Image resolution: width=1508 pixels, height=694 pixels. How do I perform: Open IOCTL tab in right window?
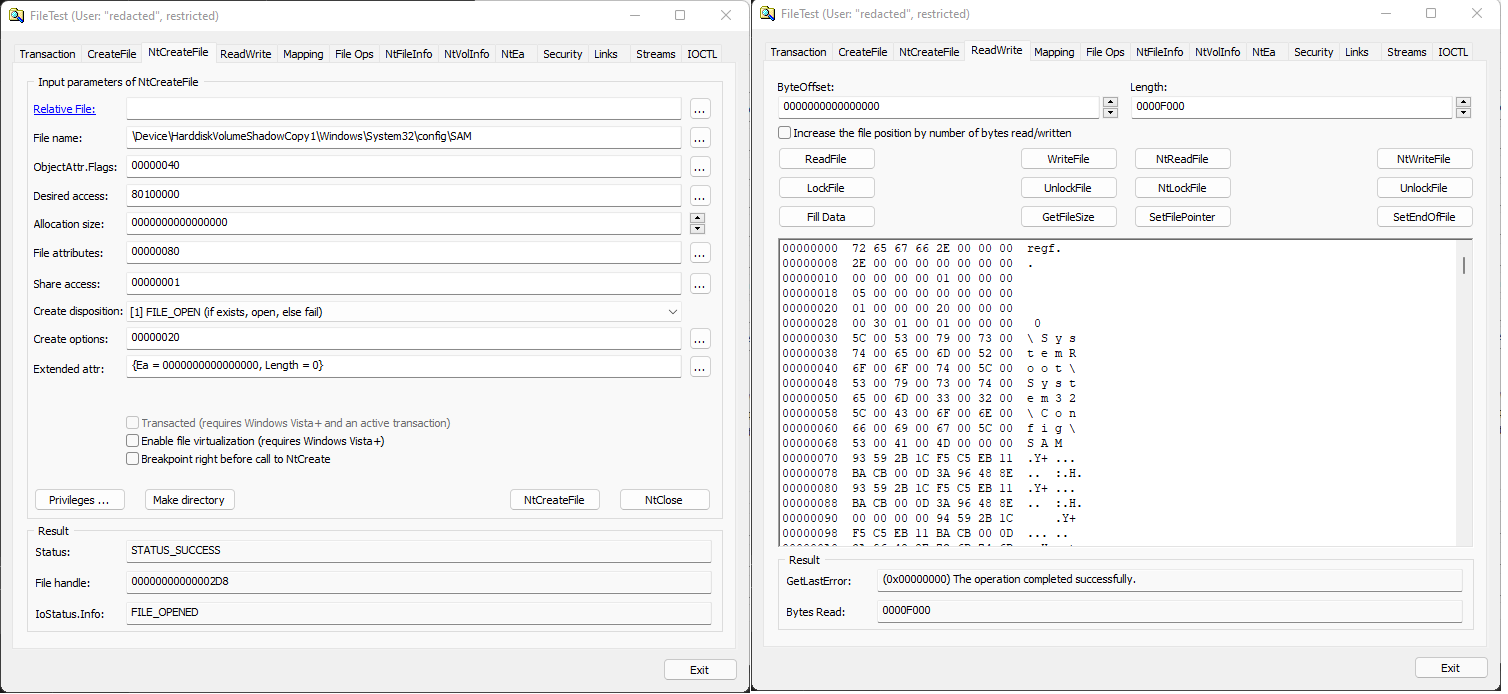click(1453, 52)
